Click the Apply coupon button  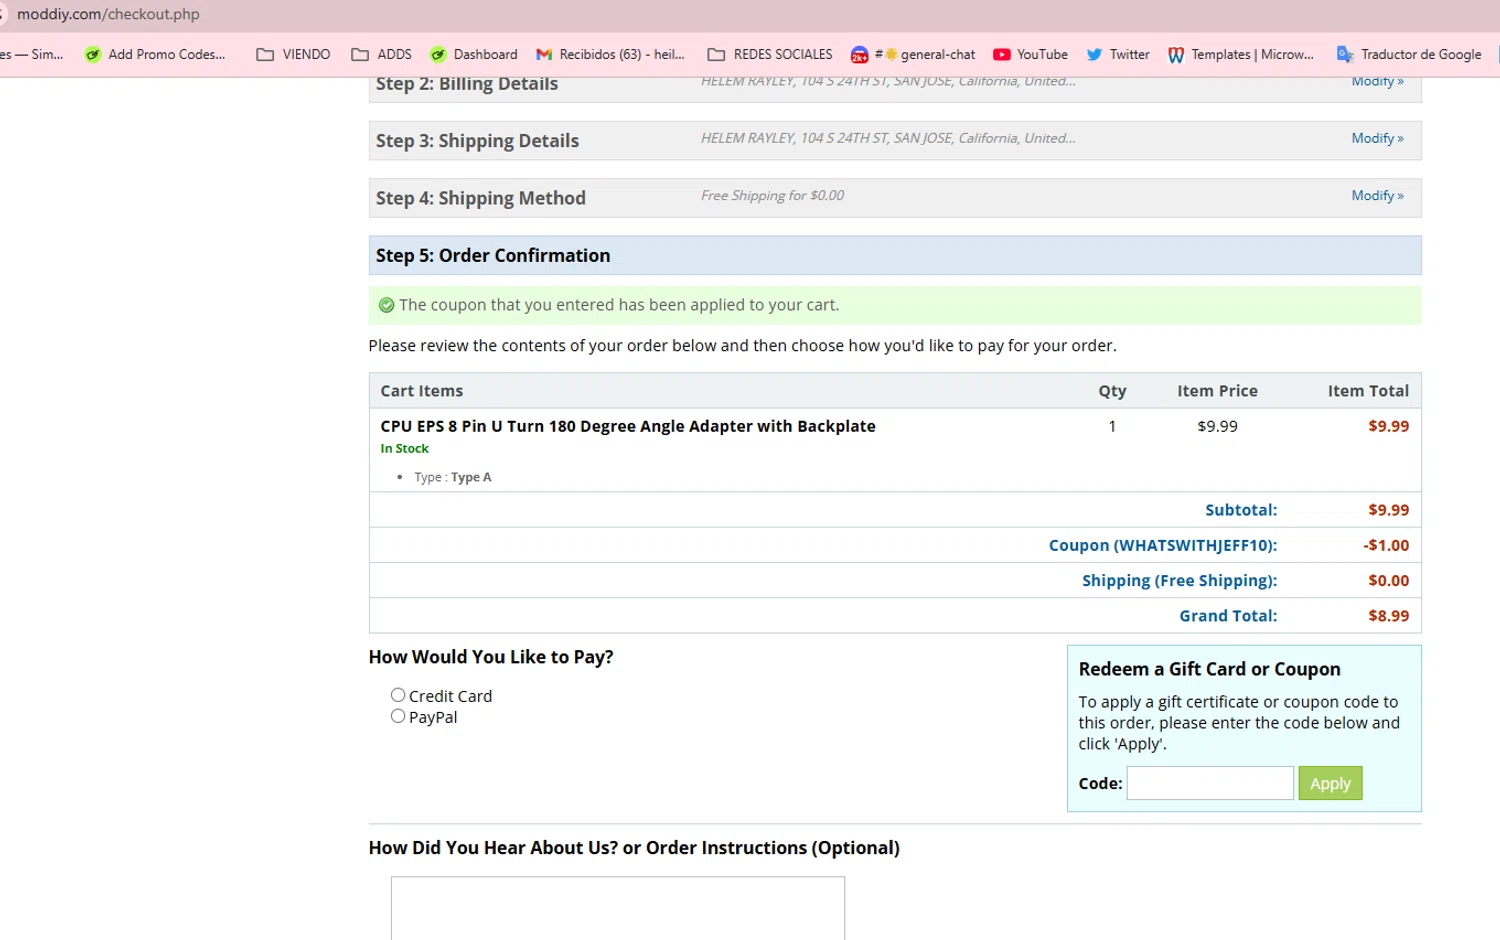click(1330, 783)
